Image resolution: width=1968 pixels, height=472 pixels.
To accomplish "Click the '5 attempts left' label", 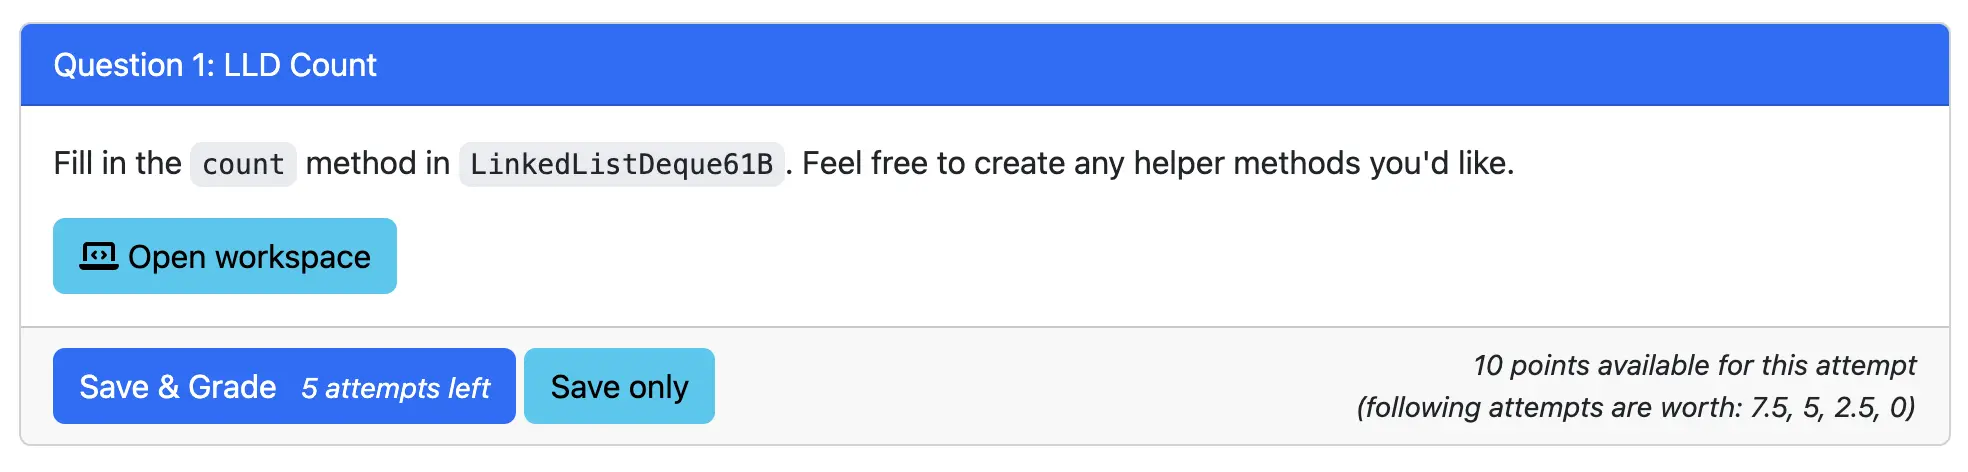I will (395, 388).
